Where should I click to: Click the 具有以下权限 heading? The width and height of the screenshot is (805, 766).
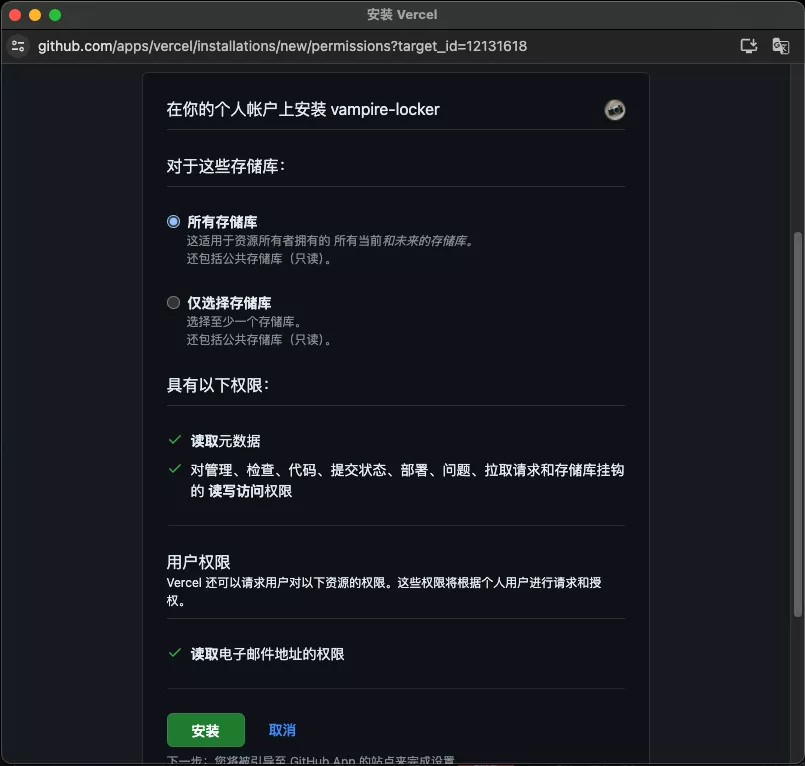(x=218, y=385)
